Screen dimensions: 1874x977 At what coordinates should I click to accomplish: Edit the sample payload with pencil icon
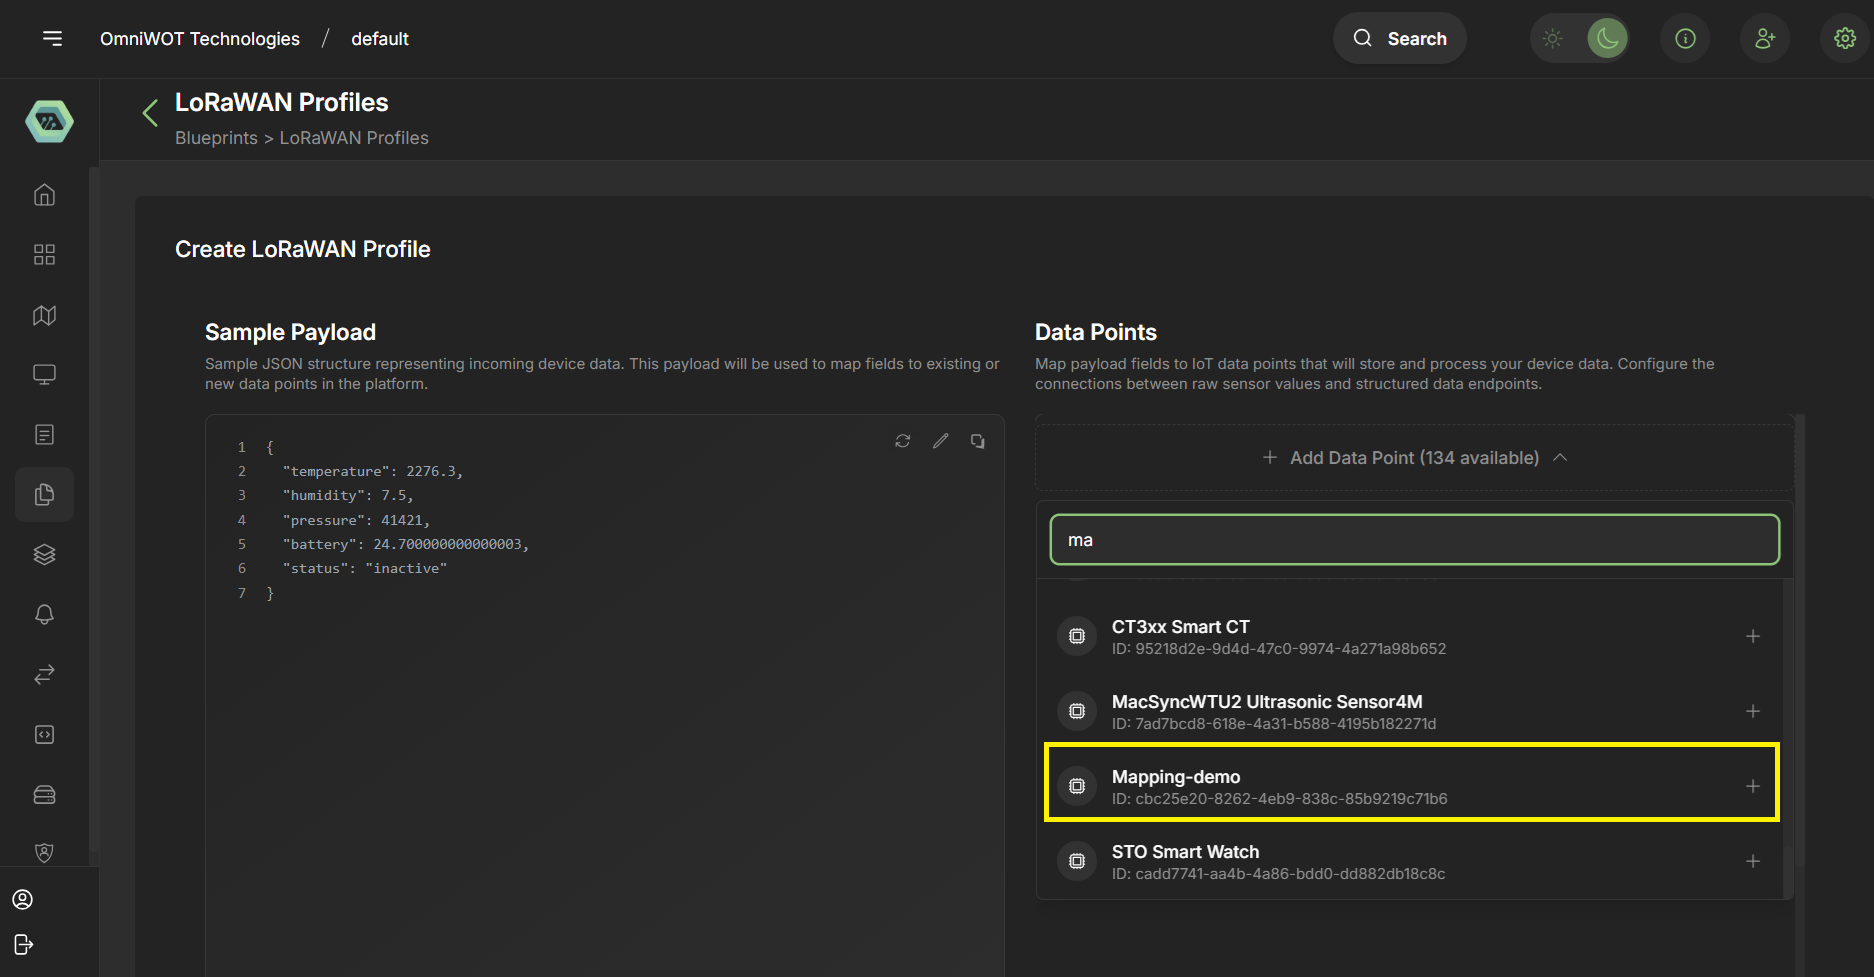[x=939, y=440]
